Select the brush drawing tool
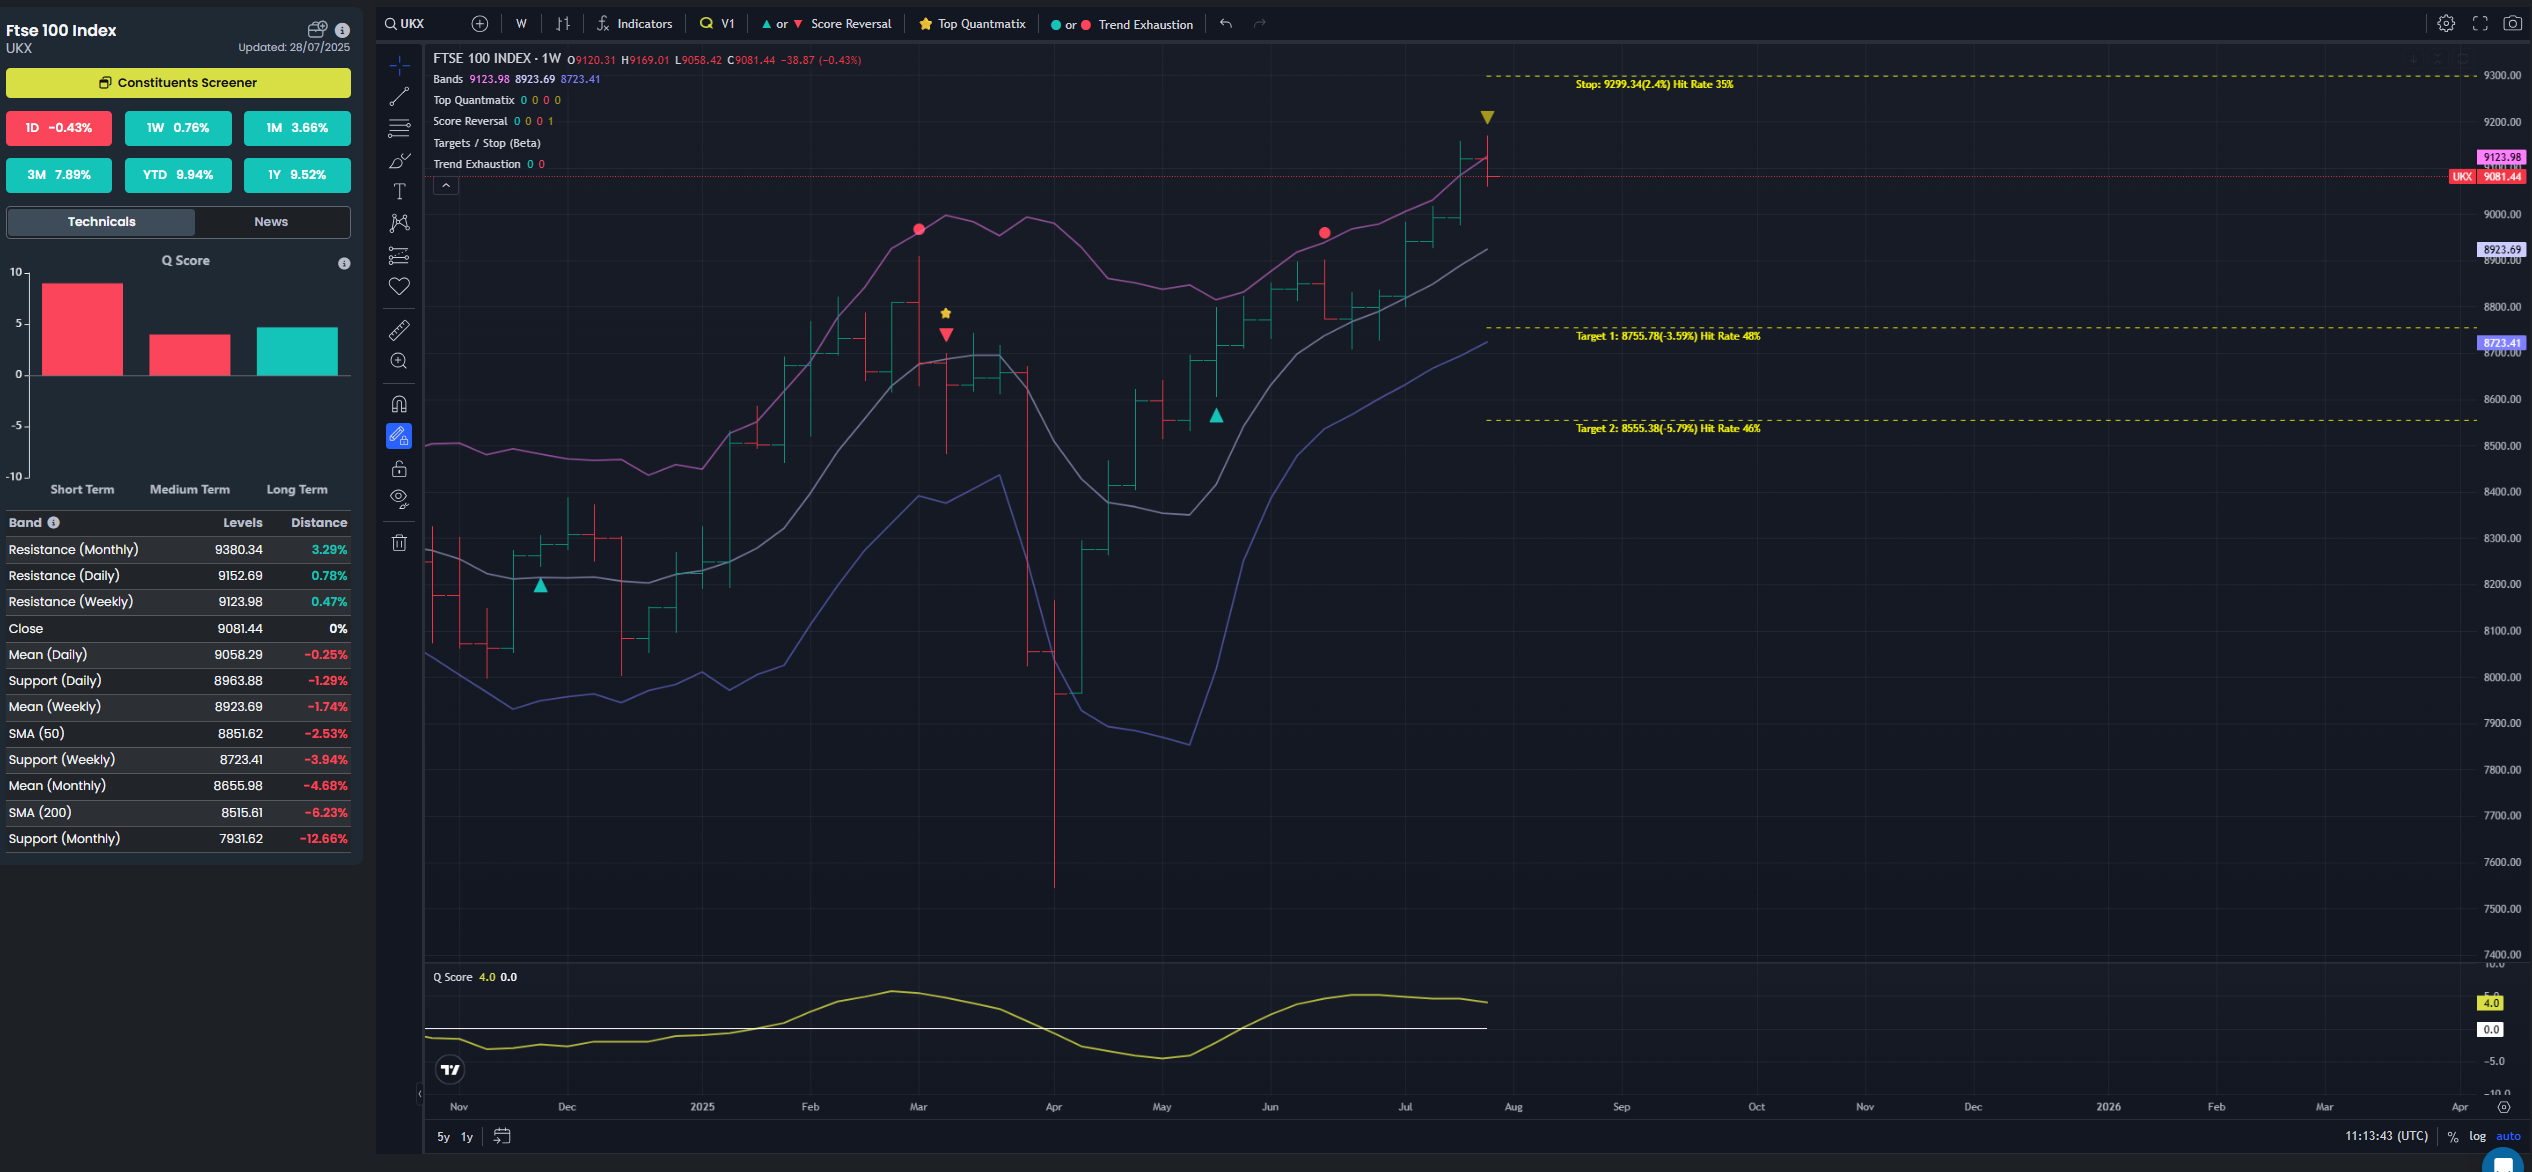This screenshot has height=1172, width=2532. tap(399, 160)
